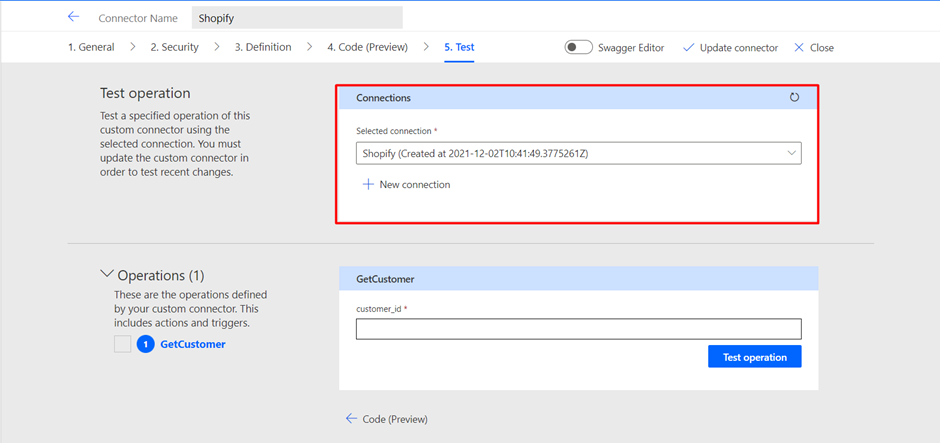
Task: Click the Test operation button
Action: pyautogui.click(x=755, y=357)
